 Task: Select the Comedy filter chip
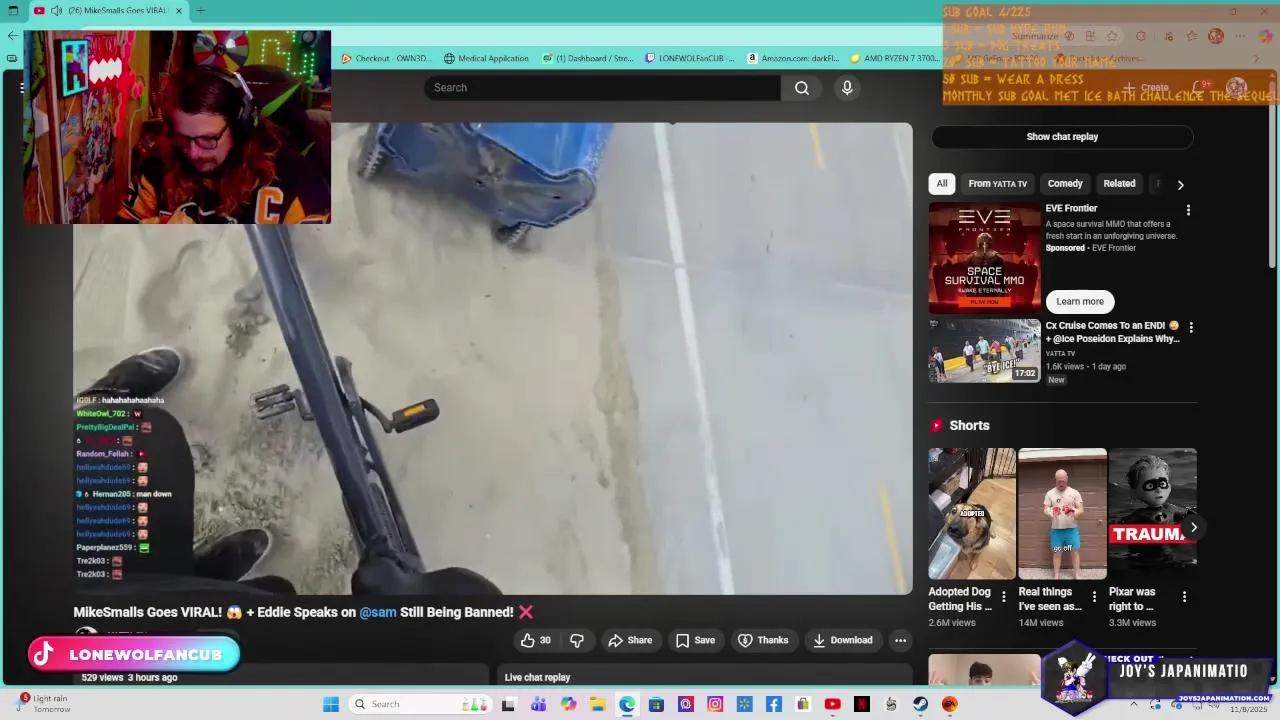[1065, 184]
